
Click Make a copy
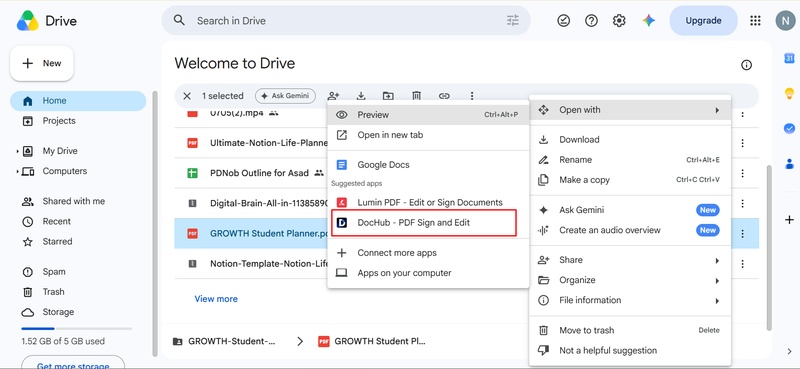click(x=630, y=180)
